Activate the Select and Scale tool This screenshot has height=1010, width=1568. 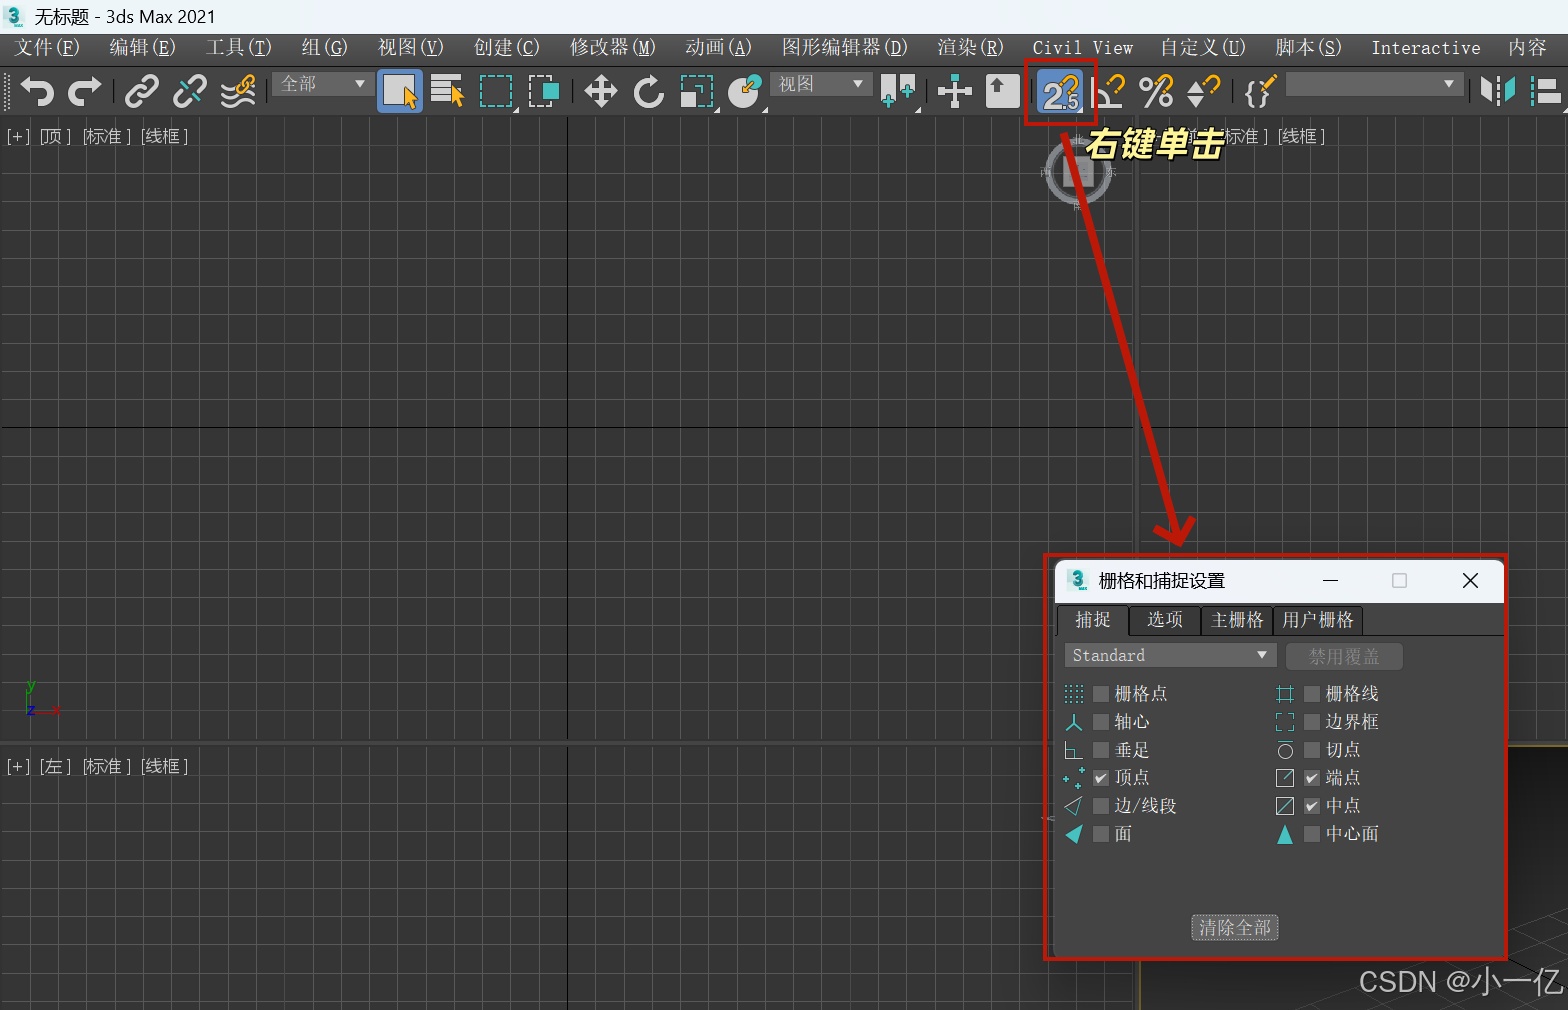[697, 92]
